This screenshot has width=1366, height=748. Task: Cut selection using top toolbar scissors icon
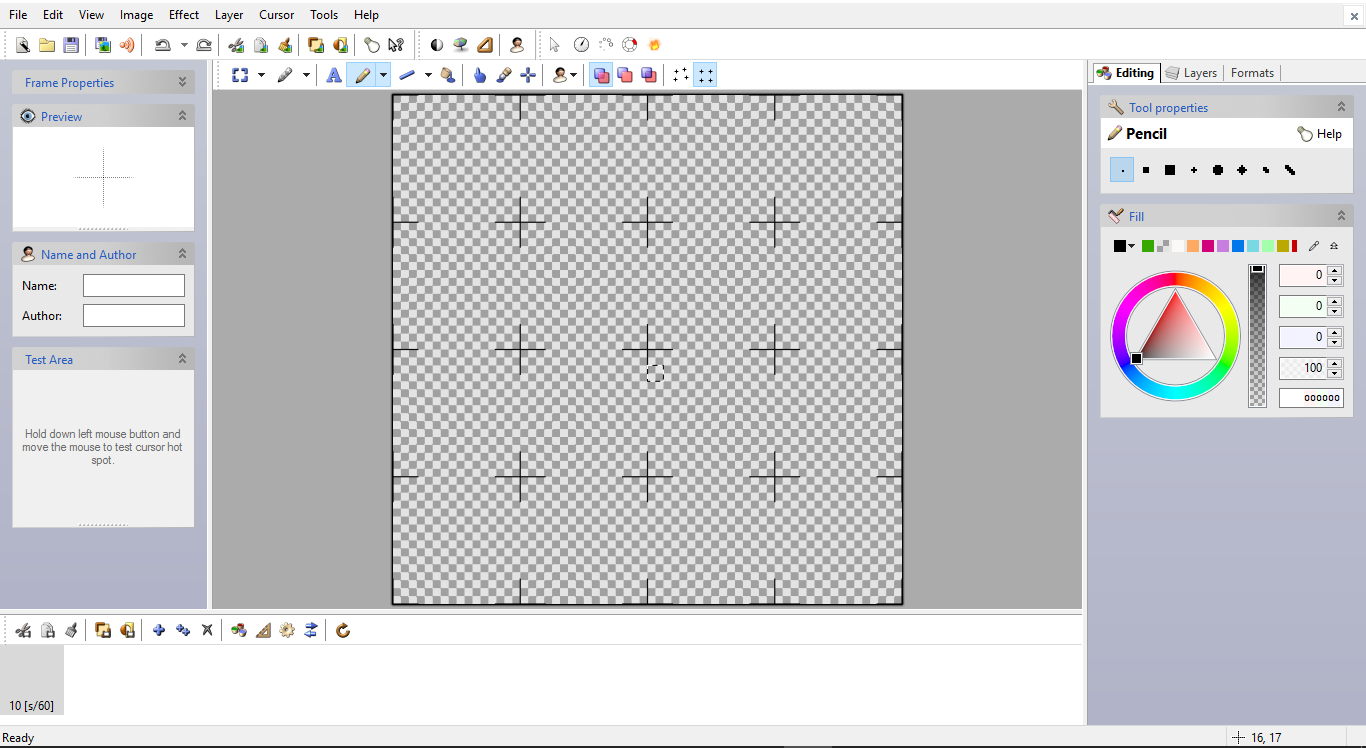pos(236,45)
